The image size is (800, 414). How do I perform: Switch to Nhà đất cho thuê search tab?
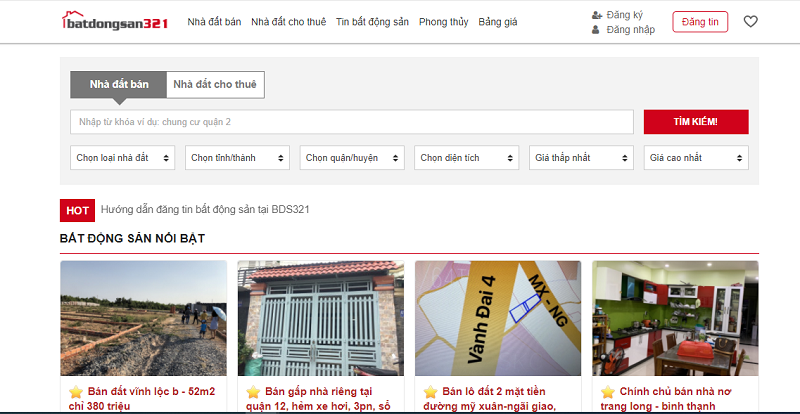[215, 84]
